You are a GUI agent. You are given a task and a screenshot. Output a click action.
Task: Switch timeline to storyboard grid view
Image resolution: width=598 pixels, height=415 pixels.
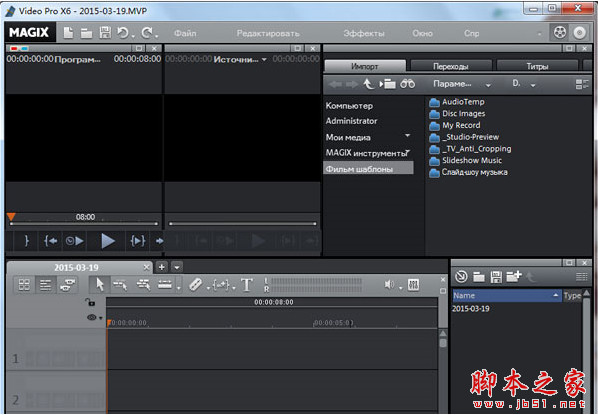point(24,285)
